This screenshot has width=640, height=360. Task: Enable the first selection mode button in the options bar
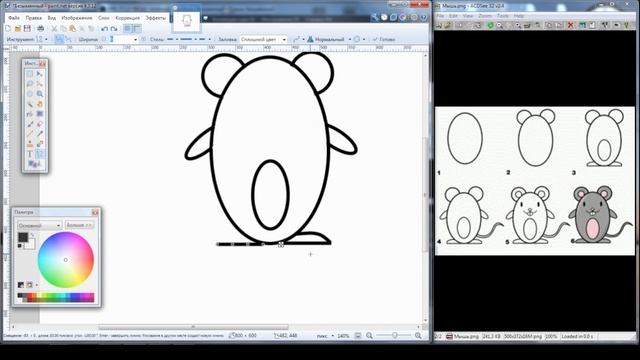[59, 40]
